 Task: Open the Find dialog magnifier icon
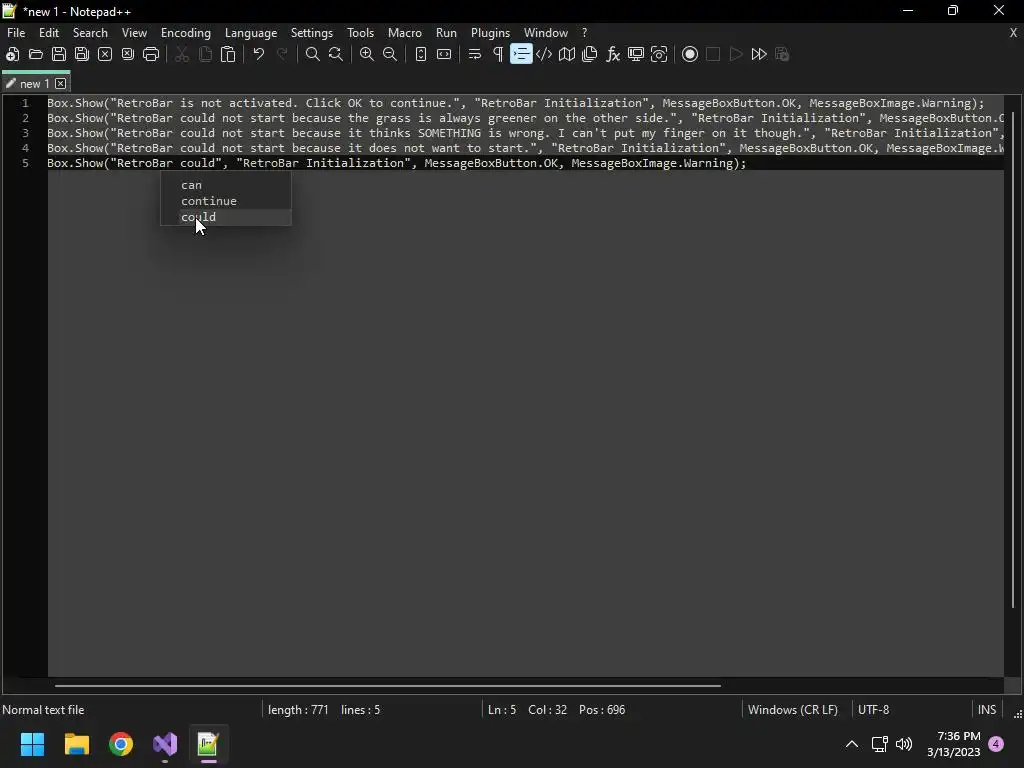pyautogui.click(x=313, y=54)
